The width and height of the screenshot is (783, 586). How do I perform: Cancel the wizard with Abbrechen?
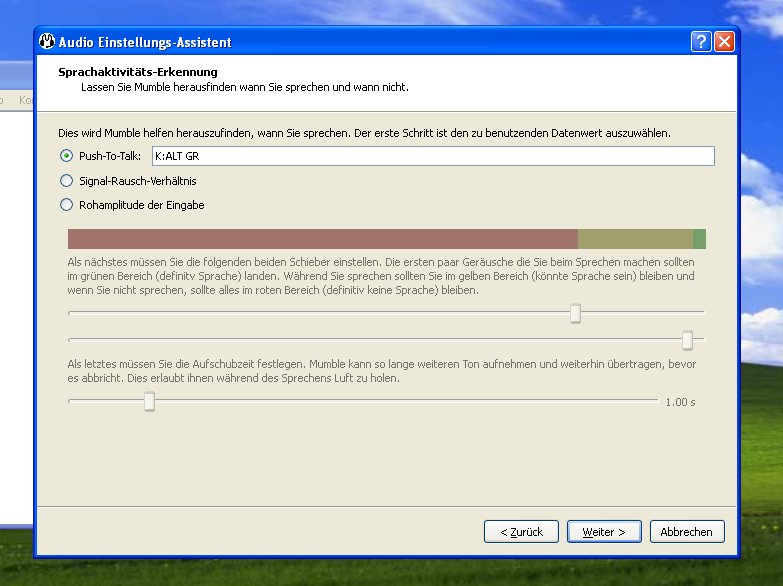(x=686, y=532)
